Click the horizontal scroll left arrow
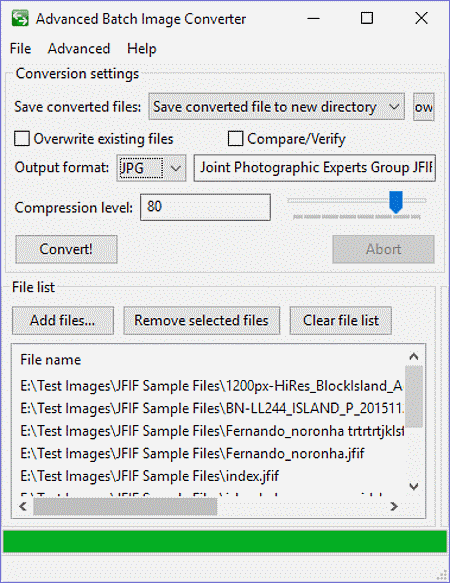 [23, 506]
